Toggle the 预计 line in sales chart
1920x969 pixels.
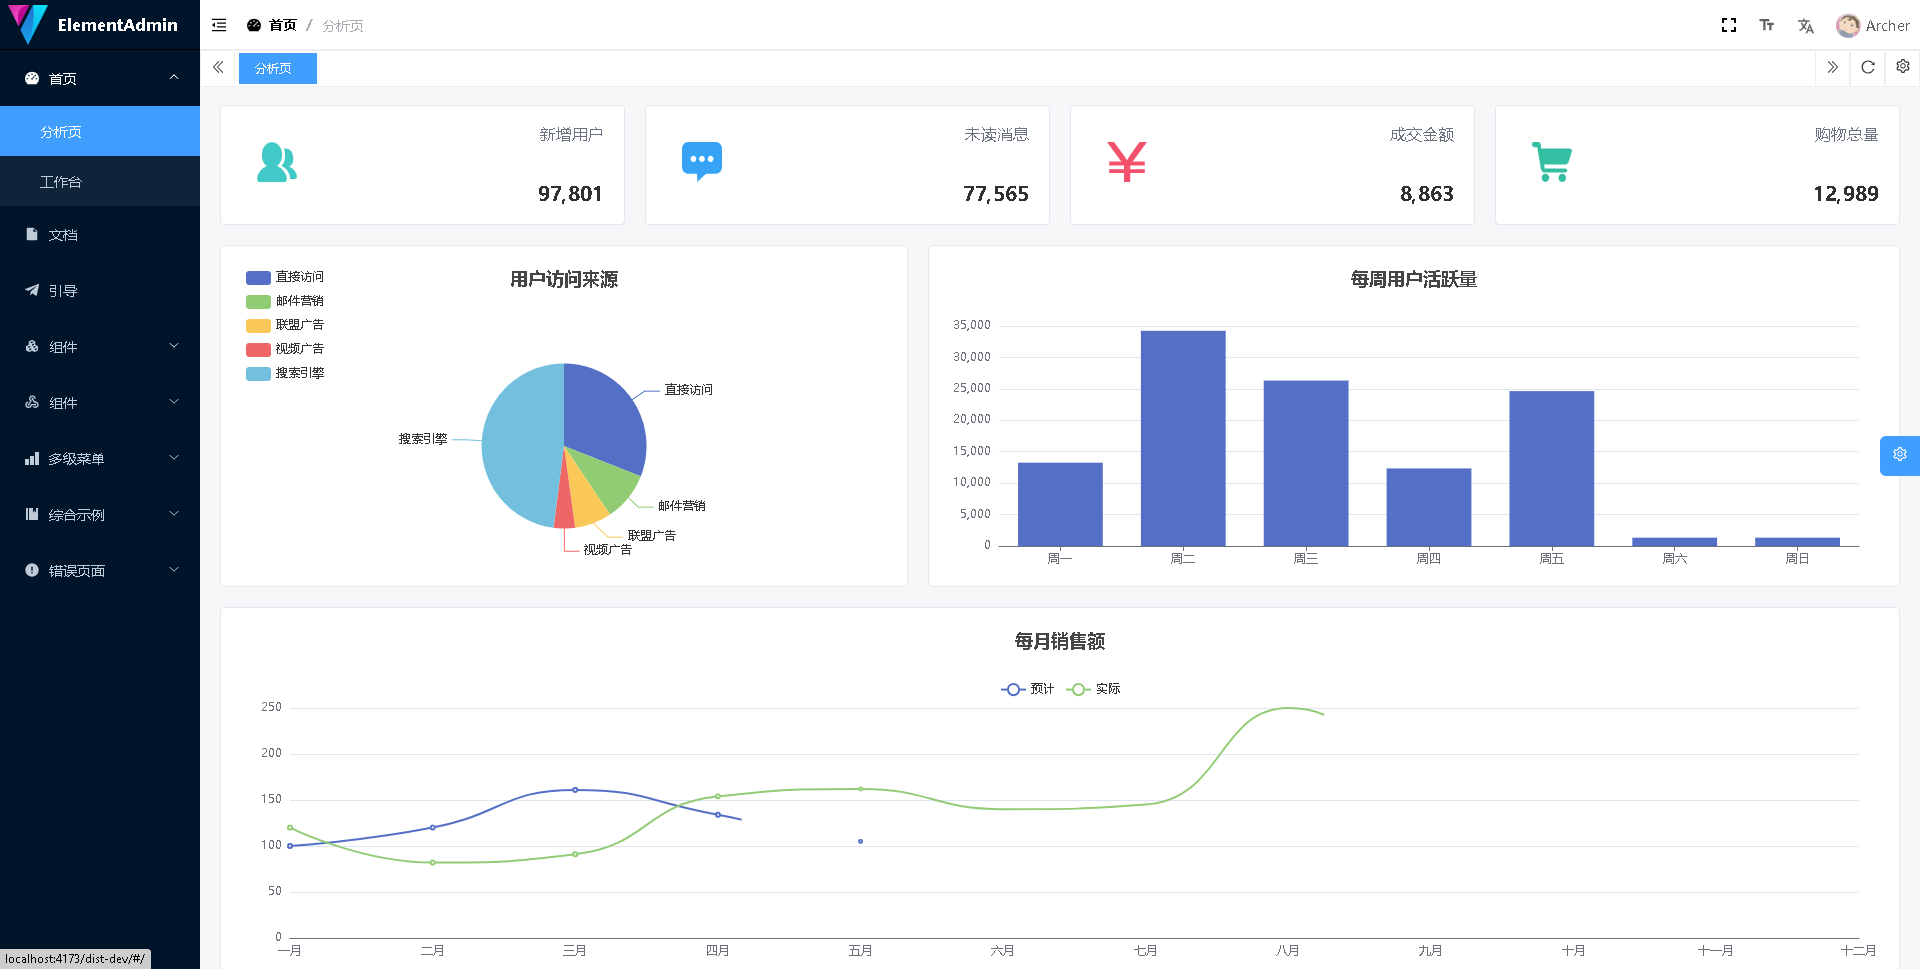(1027, 689)
